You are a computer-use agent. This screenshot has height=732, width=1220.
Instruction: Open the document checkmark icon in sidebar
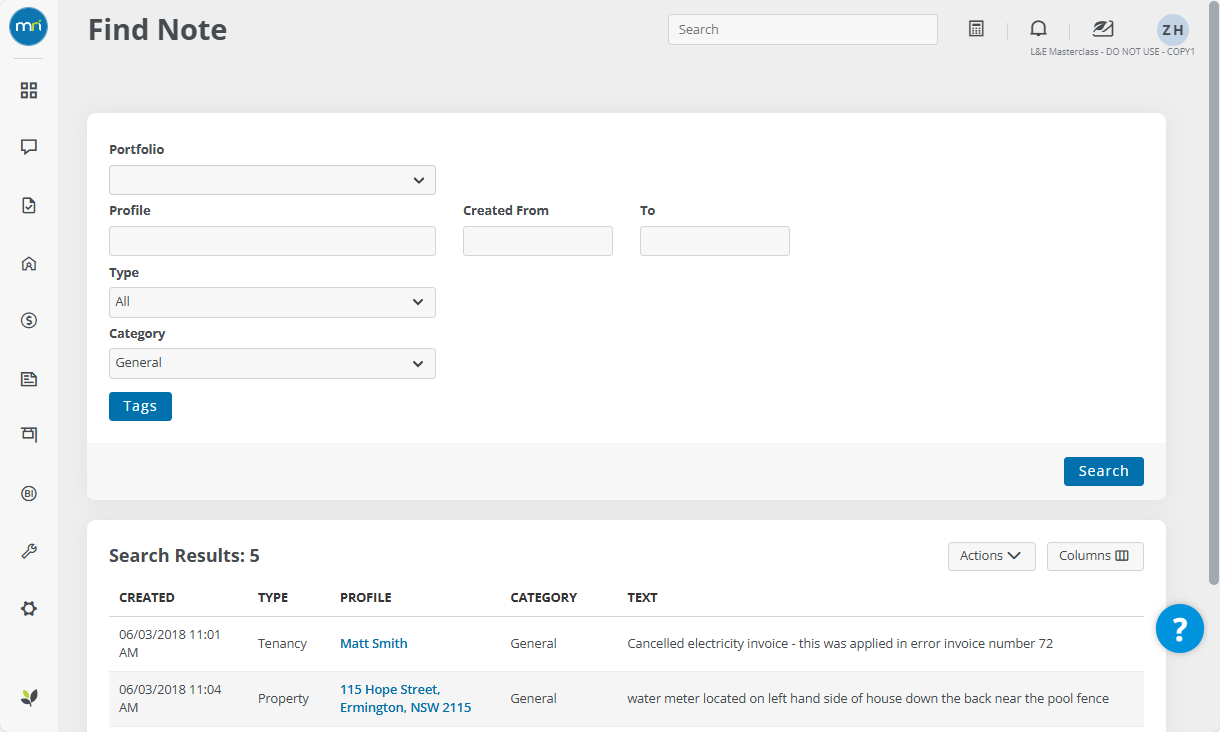pos(29,205)
